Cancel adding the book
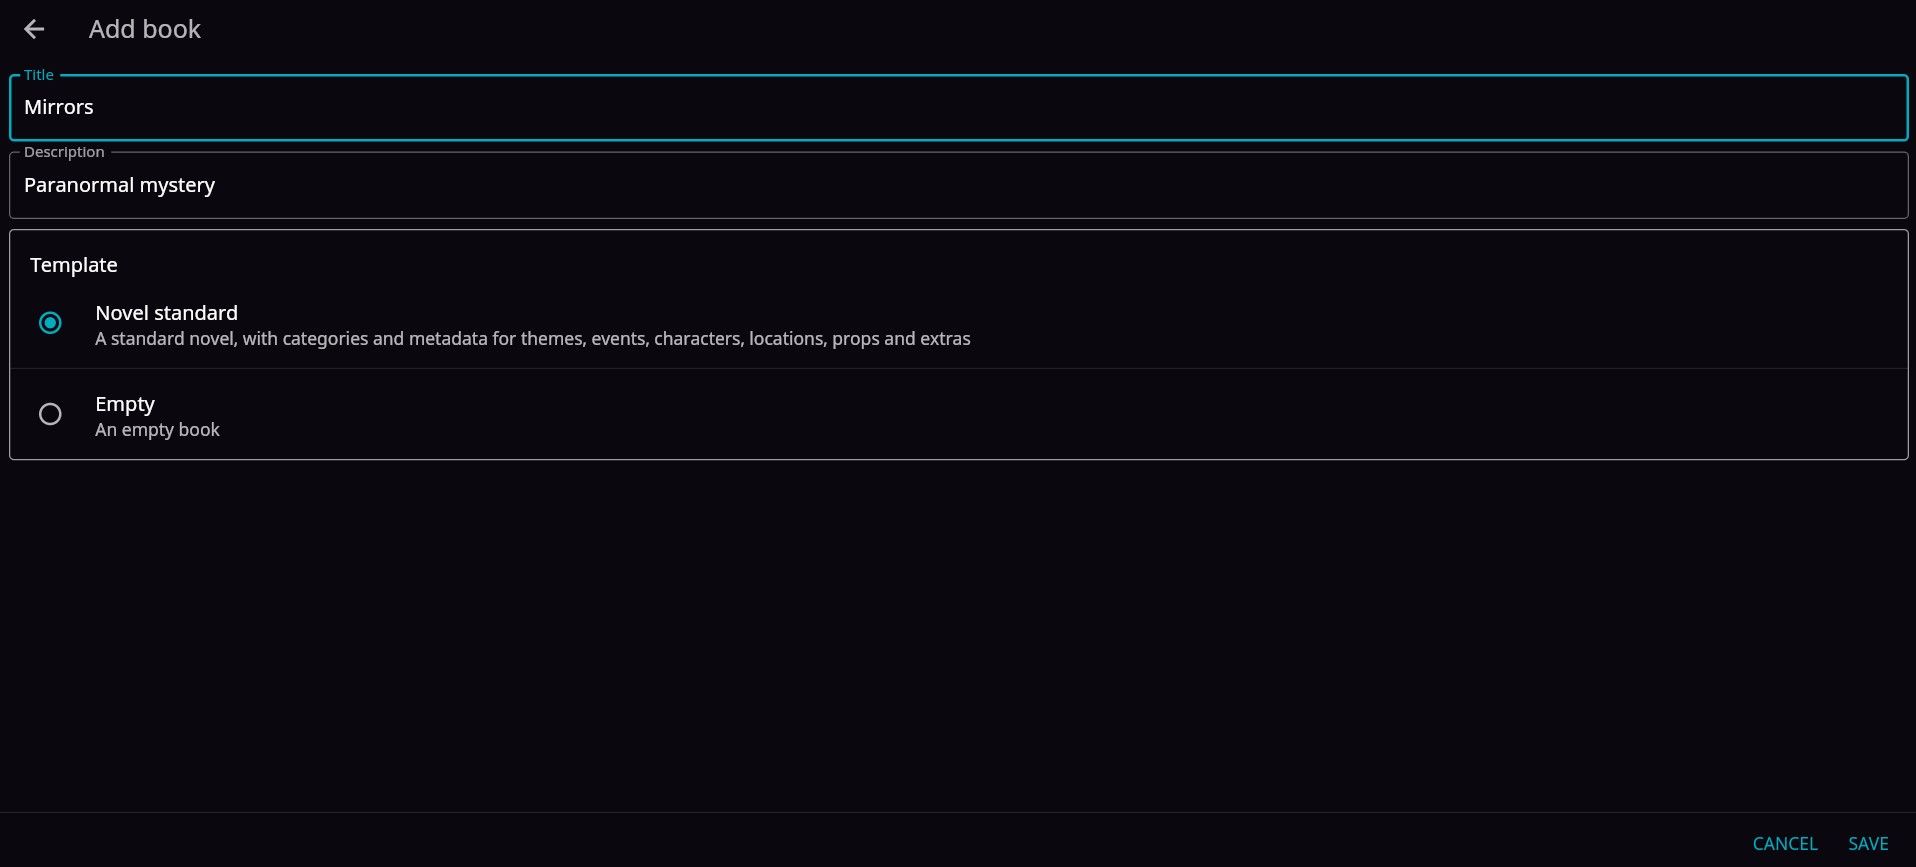 (1785, 844)
